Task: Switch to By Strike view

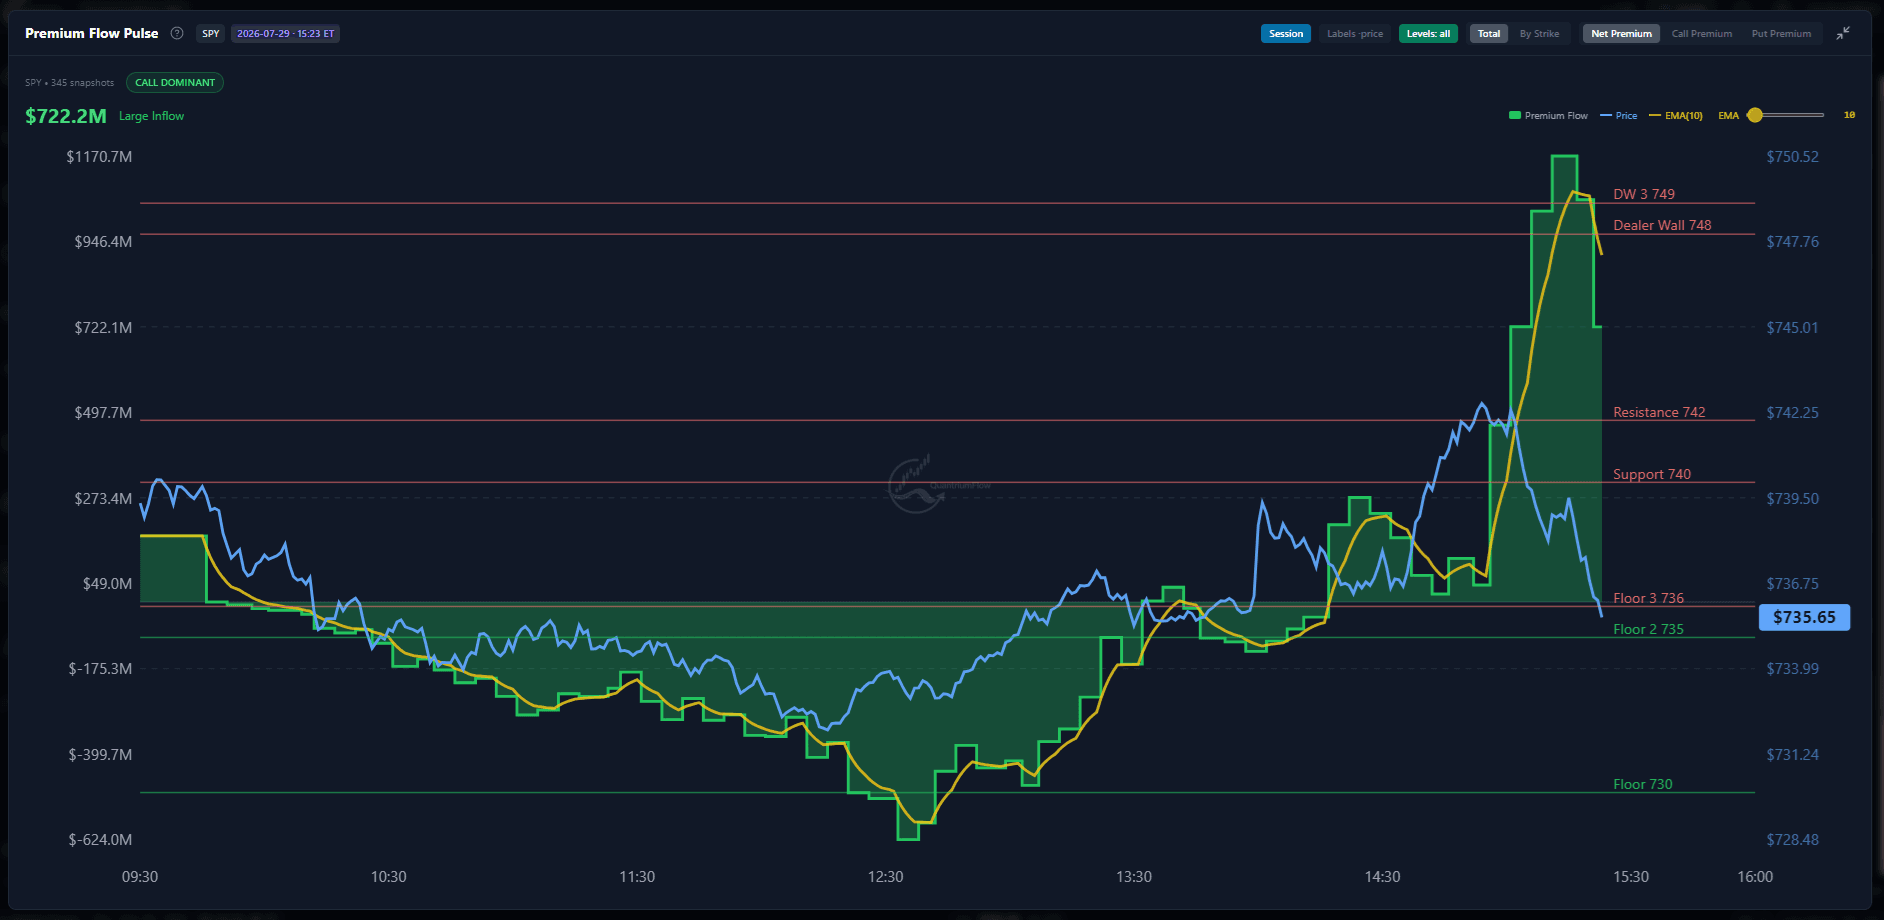Action: tap(1539, 34)
